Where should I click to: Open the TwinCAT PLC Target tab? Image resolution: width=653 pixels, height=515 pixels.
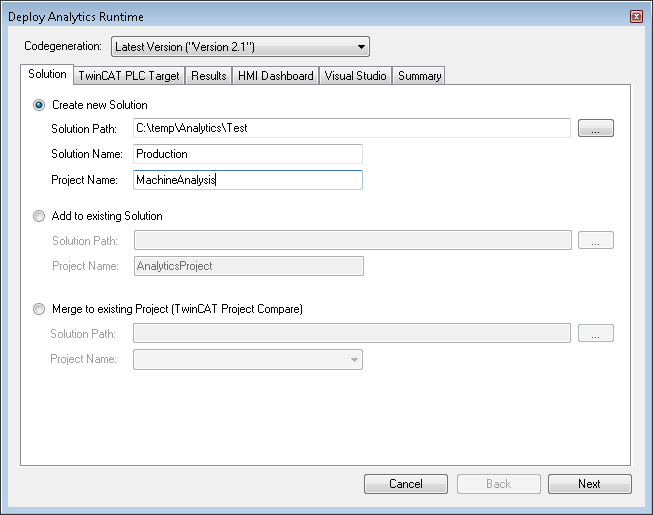pyautogui.click(x=129, y=76)
